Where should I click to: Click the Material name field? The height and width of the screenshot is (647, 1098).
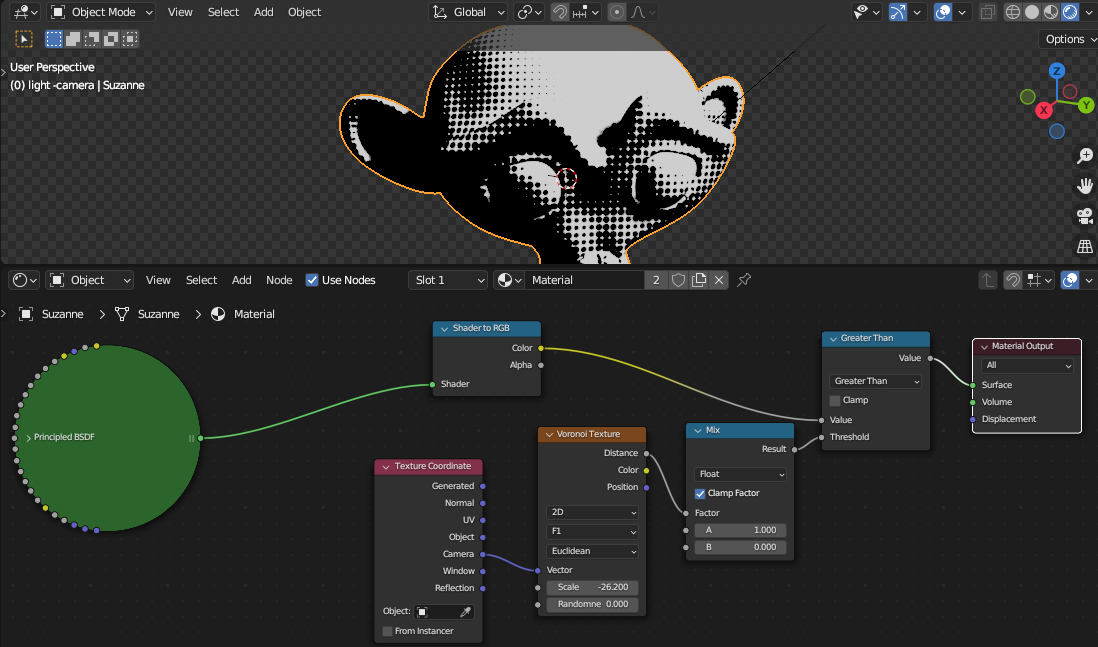584,280
